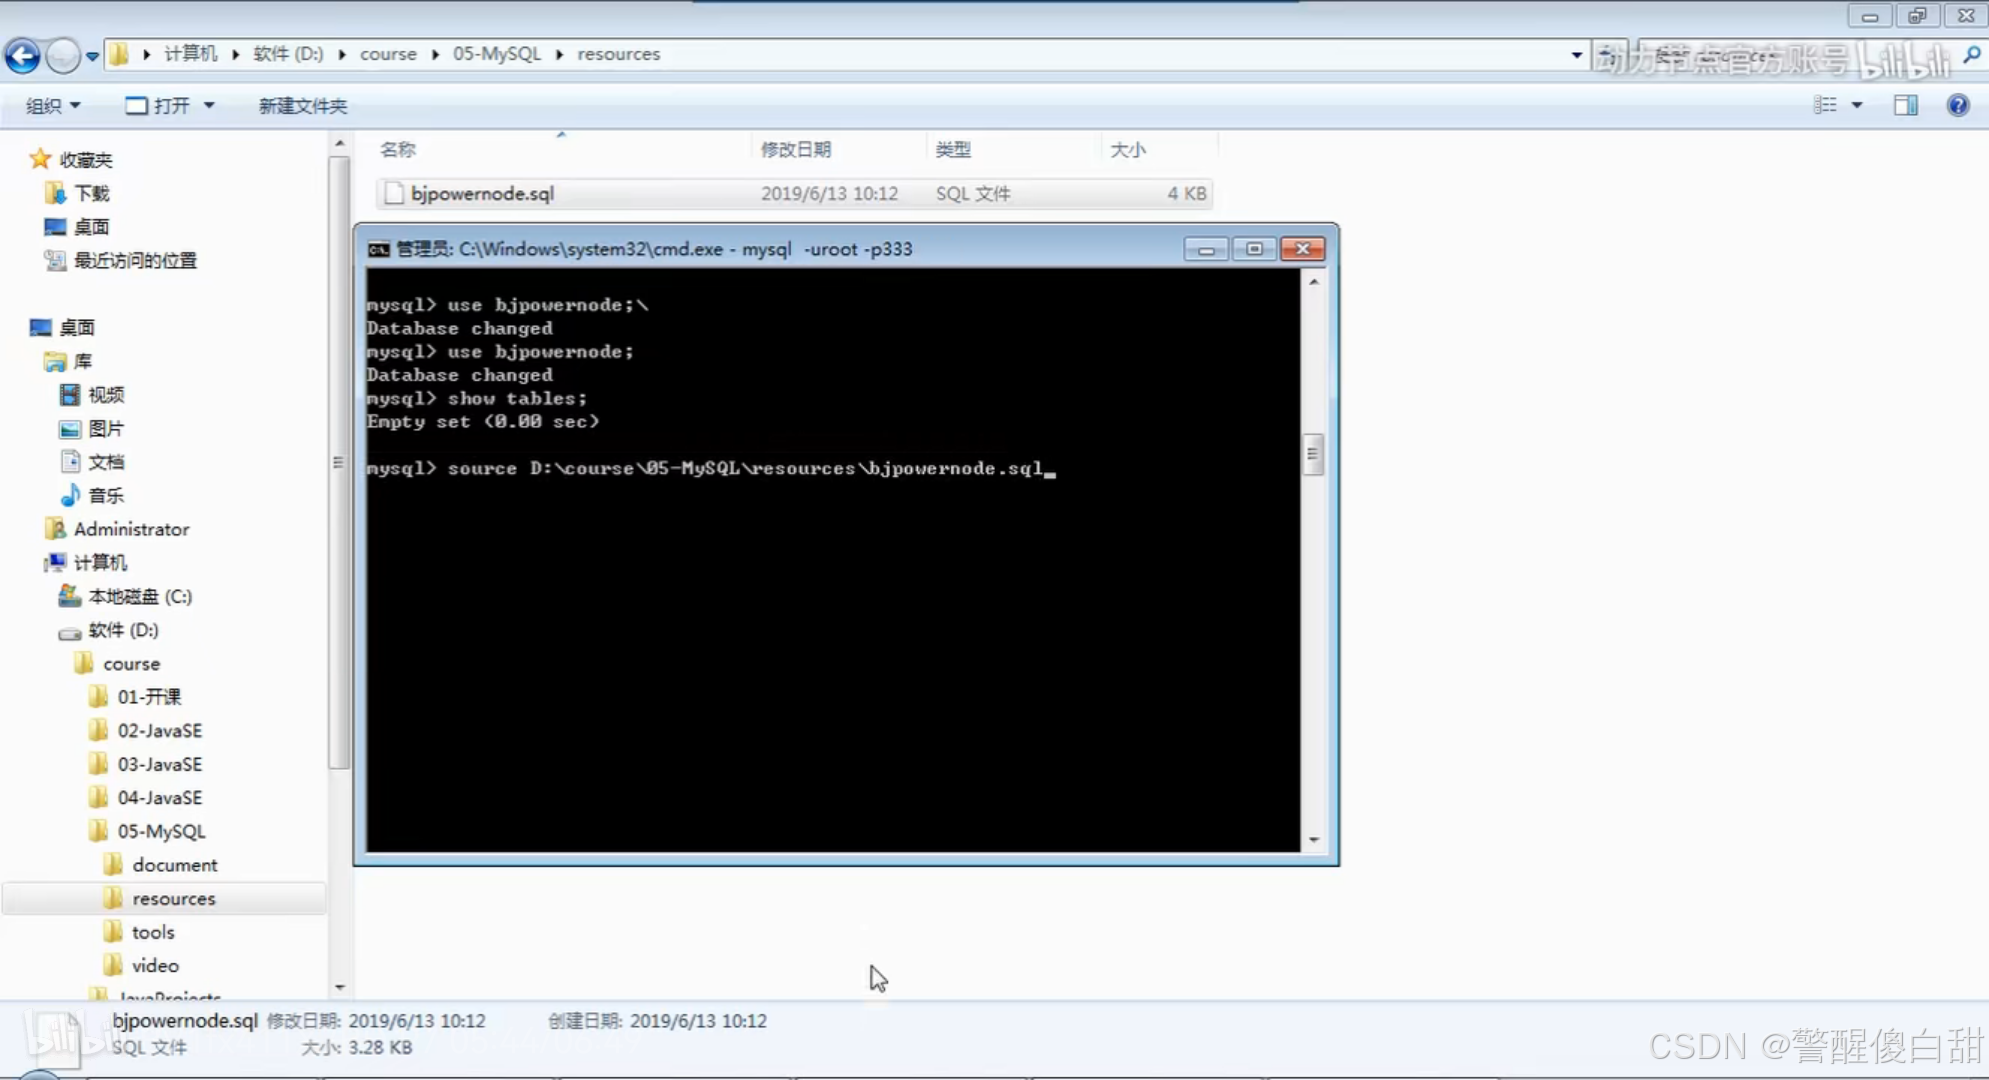Select Administrator in the tree
The image size is (1989, 1080).
point(131,529)
